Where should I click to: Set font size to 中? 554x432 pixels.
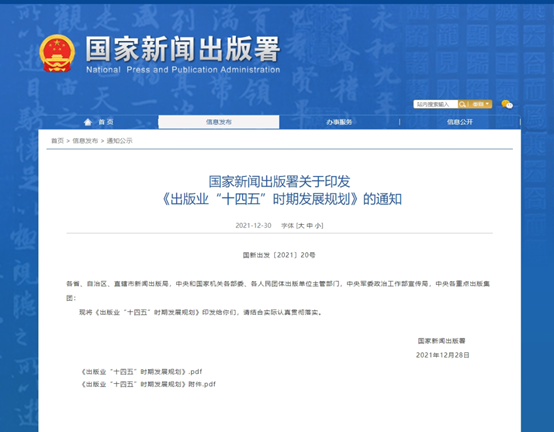[310, 225]
